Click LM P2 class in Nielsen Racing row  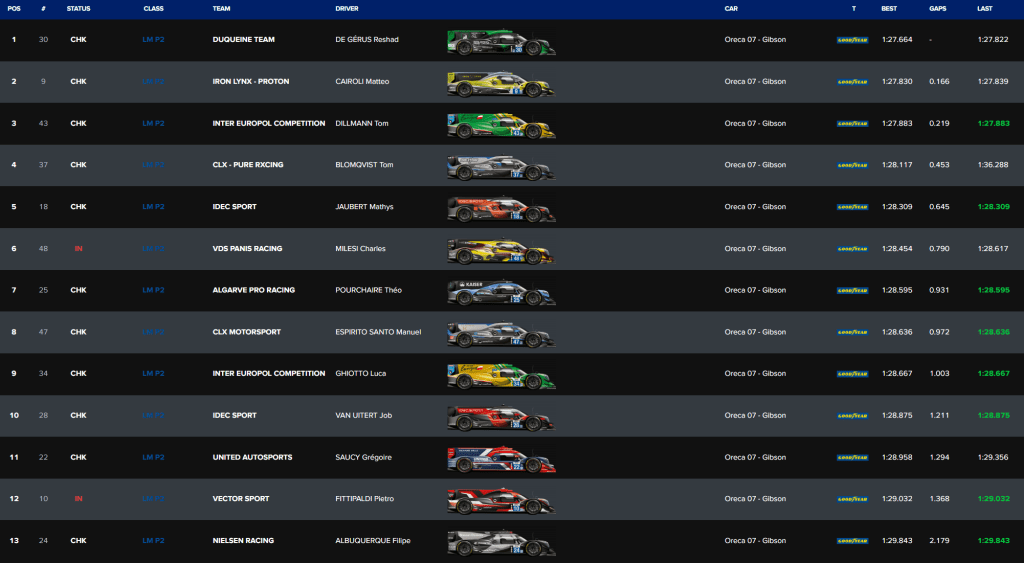[153, 541]
